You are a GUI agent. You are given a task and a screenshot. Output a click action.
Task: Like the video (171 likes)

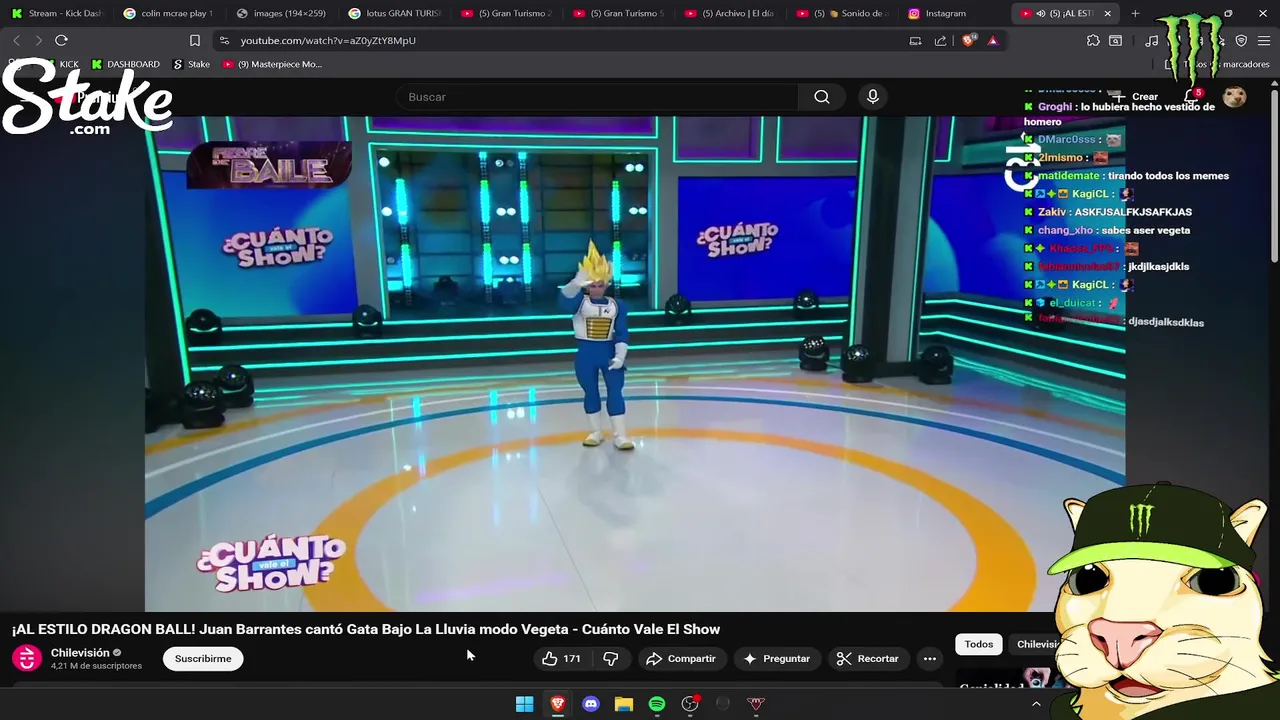point(561,658)
